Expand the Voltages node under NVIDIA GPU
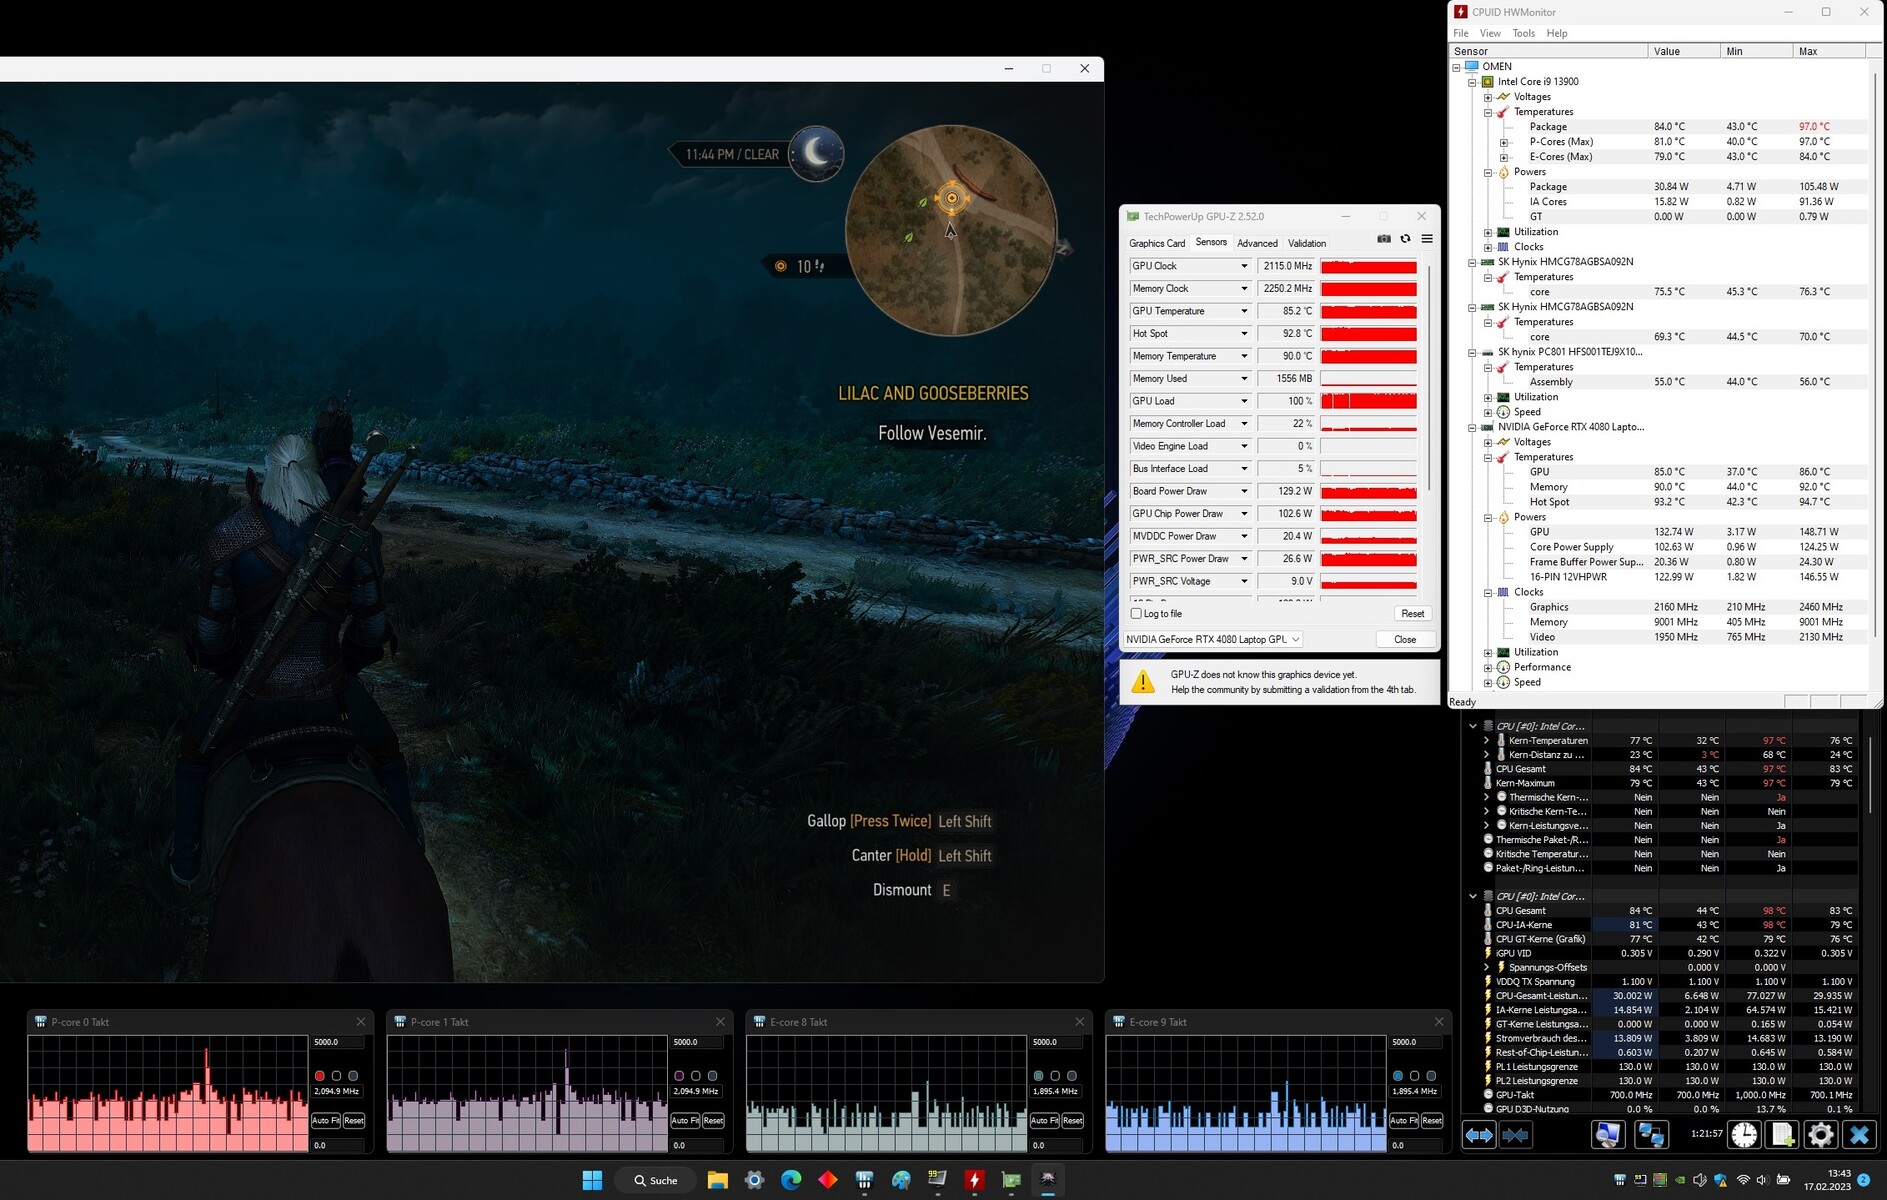The width and height of the screenshot is (1887, 1200). click(1488, 442)
